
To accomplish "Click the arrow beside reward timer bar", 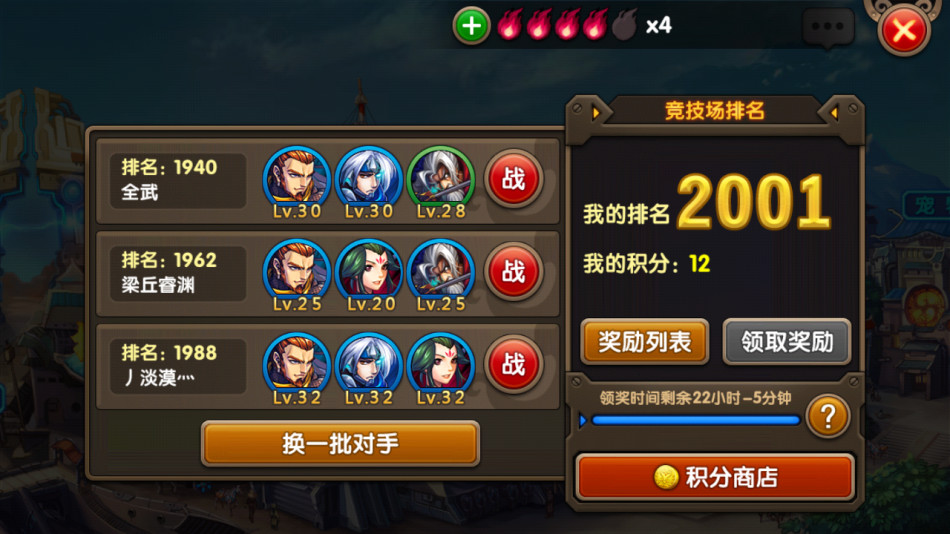I will 583,420.
